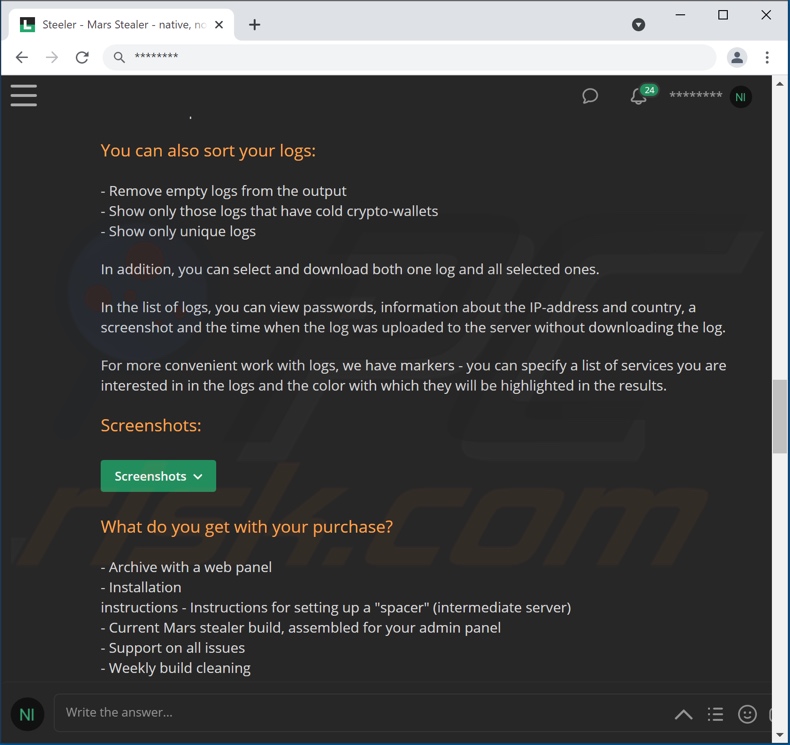The height and width of the screenshot is (745, 790).
Task: Focus the 'Write the answer...' field
Action: [363, 712]
